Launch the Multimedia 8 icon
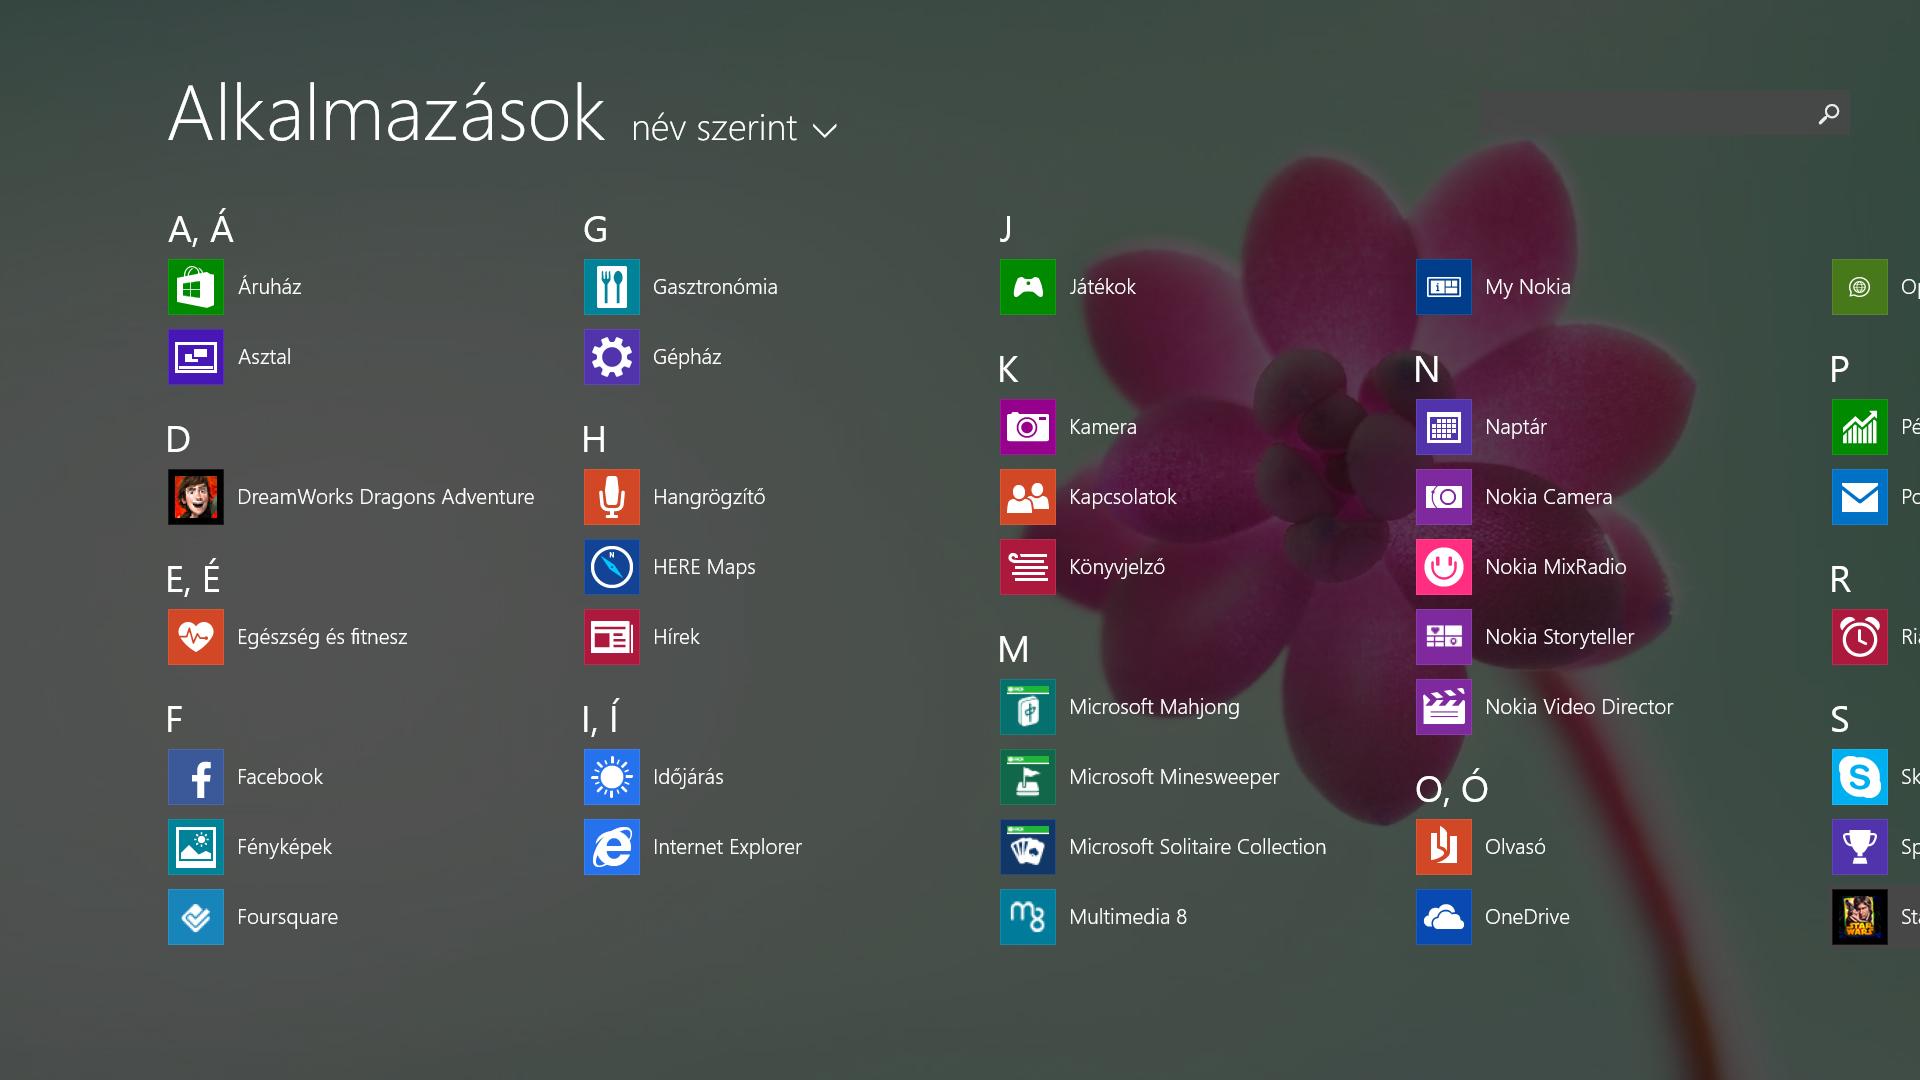The image size is (1920, 1080). pyautogui.click(x=1028, y=917)
